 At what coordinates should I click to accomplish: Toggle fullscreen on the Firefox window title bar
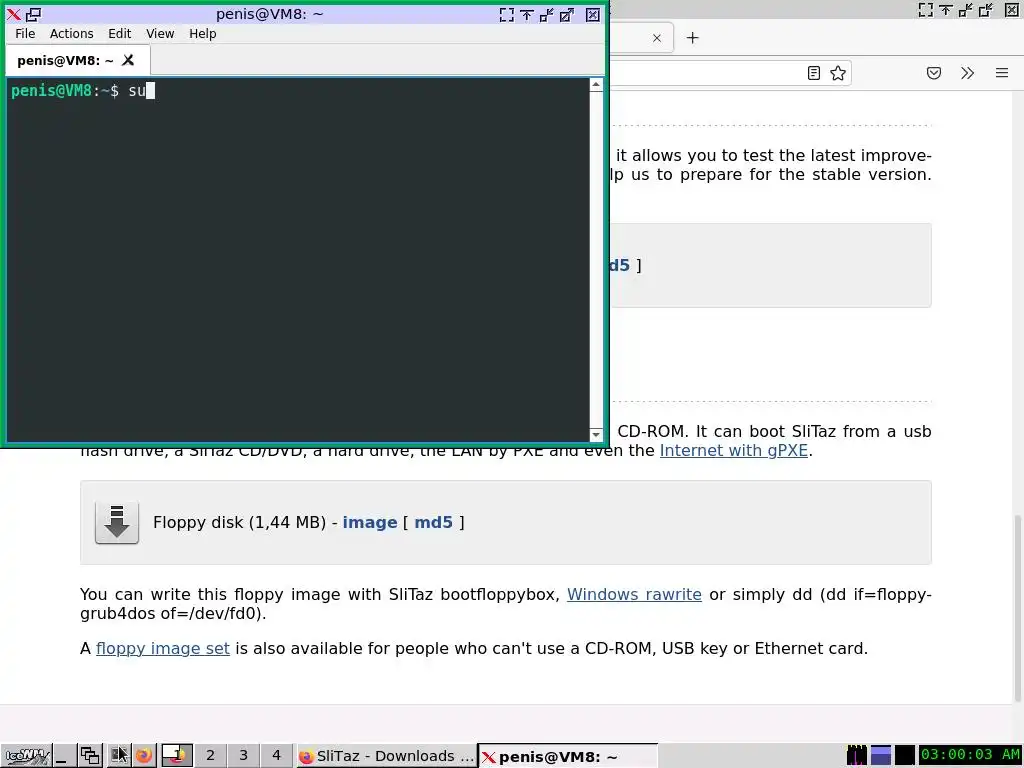(925, 10)
